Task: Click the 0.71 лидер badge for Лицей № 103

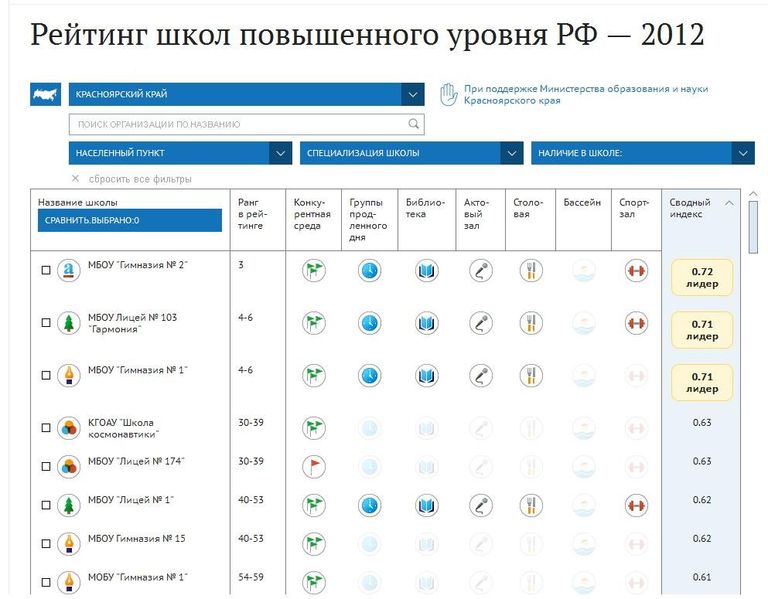Action: click(702, 330)
